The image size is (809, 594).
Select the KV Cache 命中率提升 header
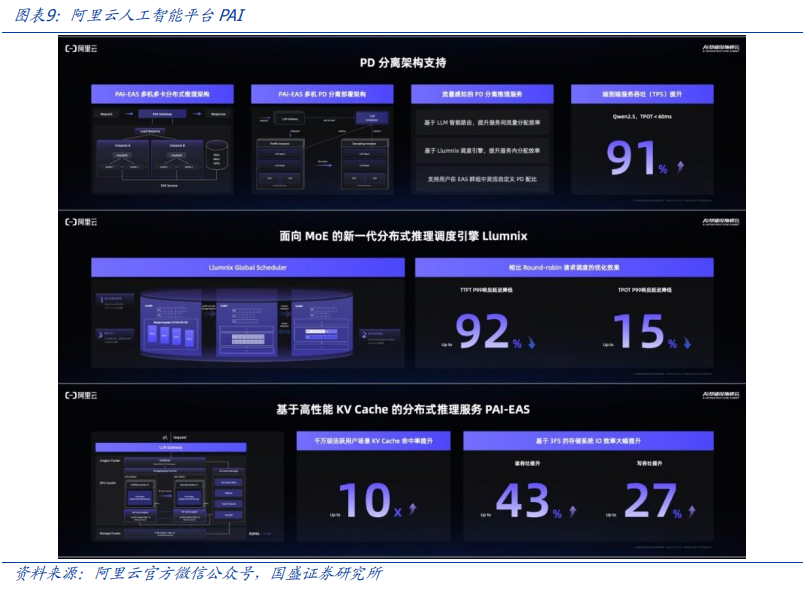[x=374, y=441]
